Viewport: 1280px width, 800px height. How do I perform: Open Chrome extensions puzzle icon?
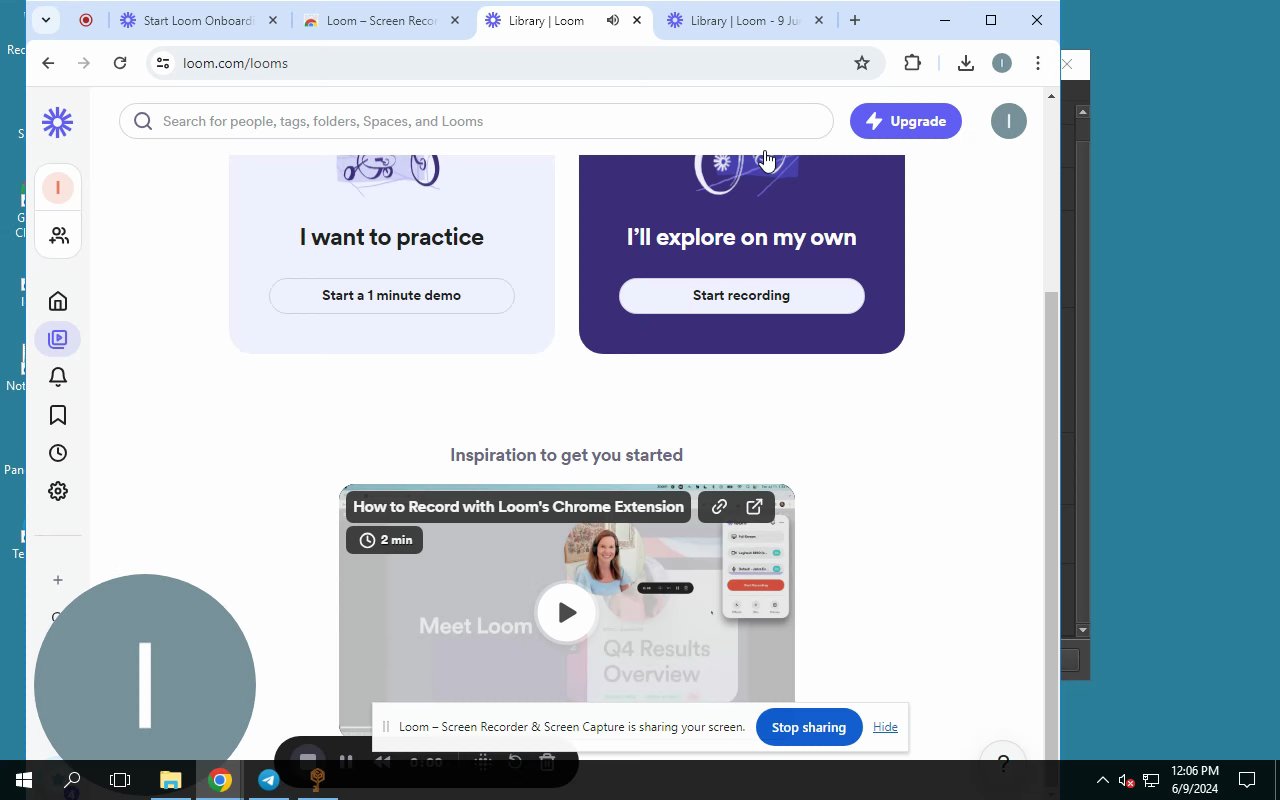click(912, 63)
